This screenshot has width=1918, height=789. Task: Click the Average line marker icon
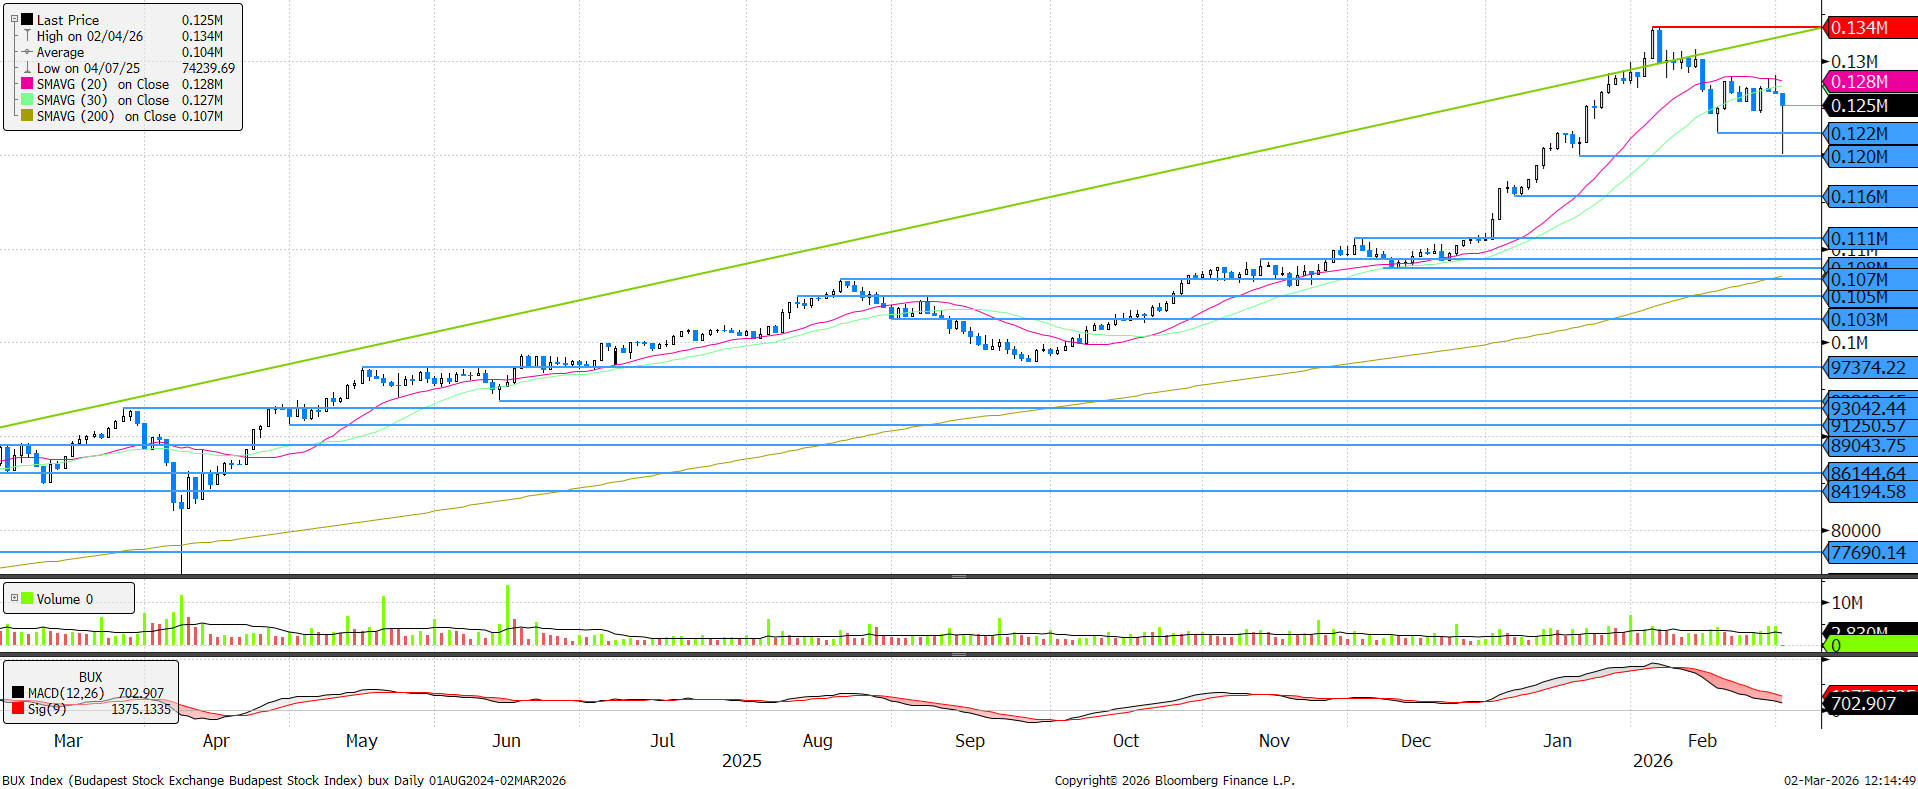(27, 52)
